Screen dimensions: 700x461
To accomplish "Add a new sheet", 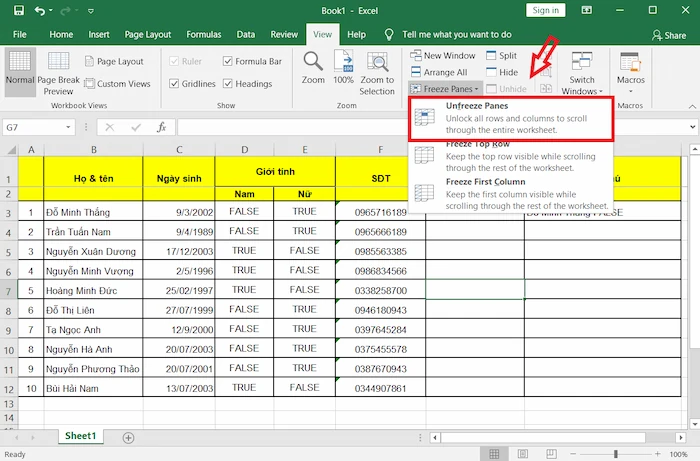I will pos(128,438).
